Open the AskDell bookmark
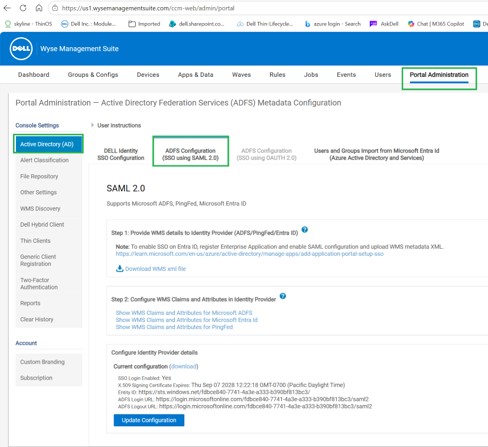Image resolution: width=488 pixels, height=447 pixels. pos(384,24)
